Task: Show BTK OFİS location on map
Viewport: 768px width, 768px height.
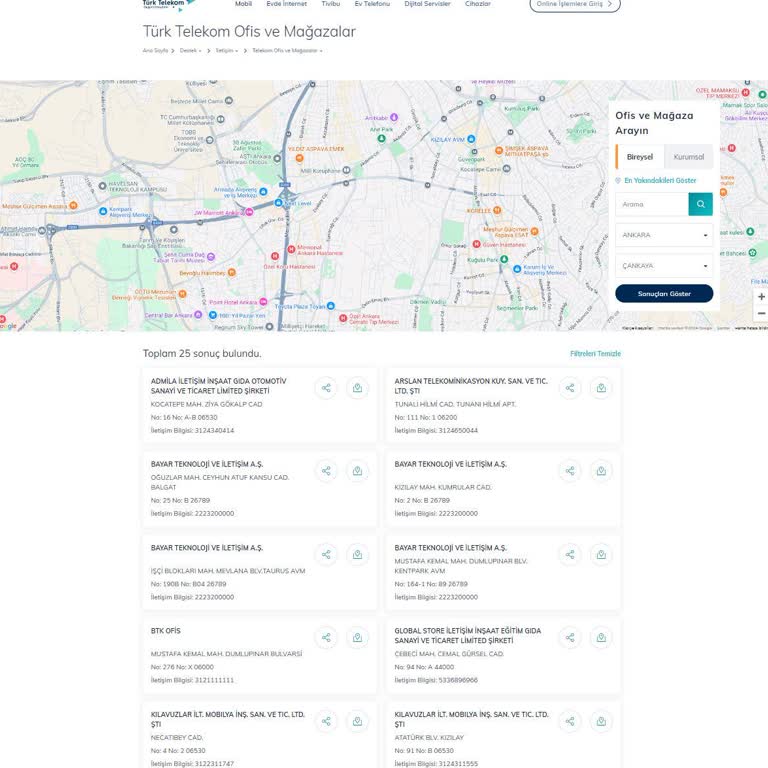Action: click(358, 637)
